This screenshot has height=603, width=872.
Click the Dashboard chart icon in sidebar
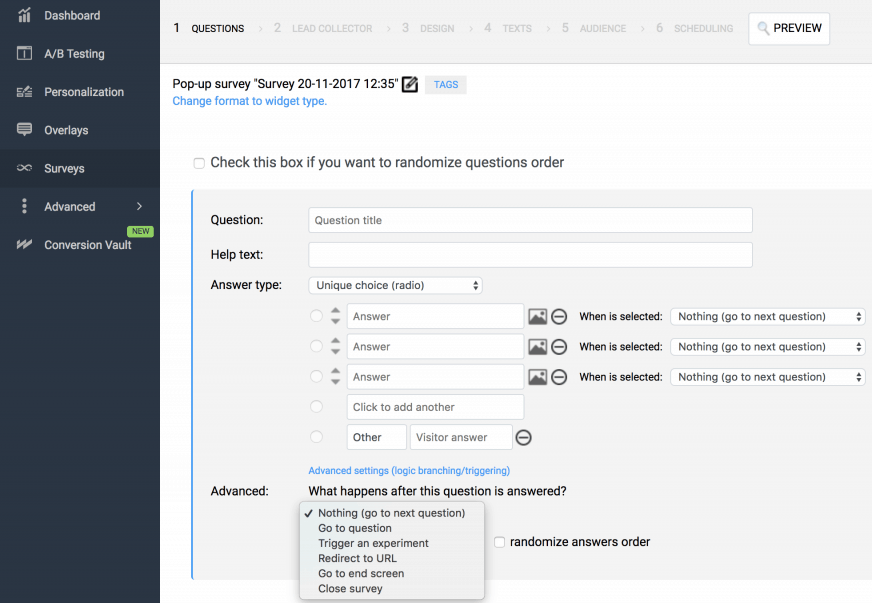24,15
